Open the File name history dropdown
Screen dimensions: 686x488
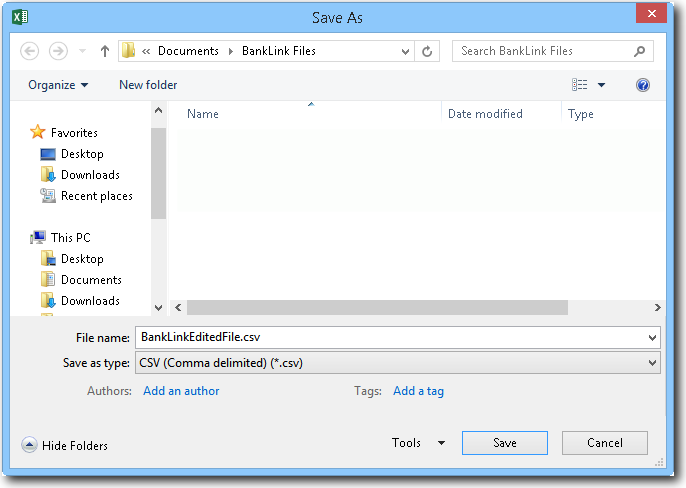tap(653, 338)
